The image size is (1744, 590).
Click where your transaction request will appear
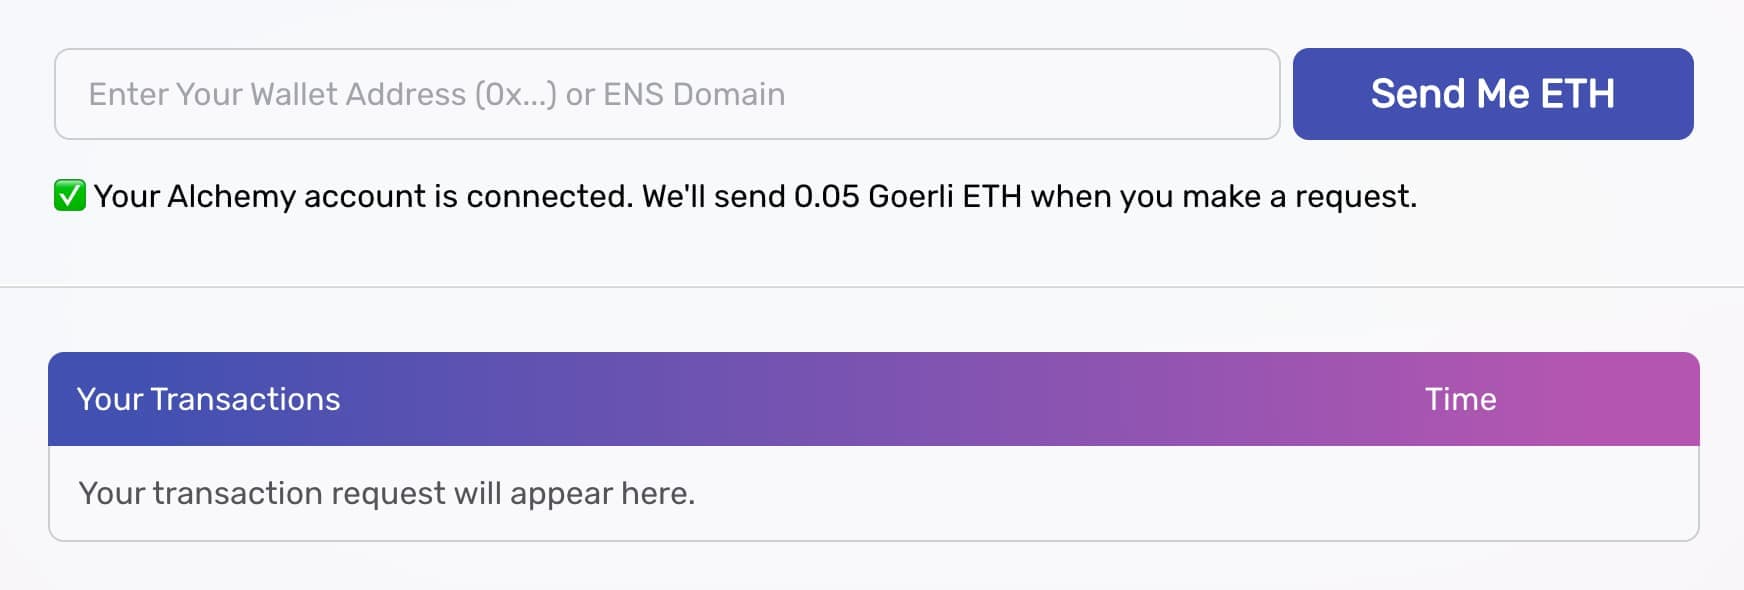tap(387, 492)
